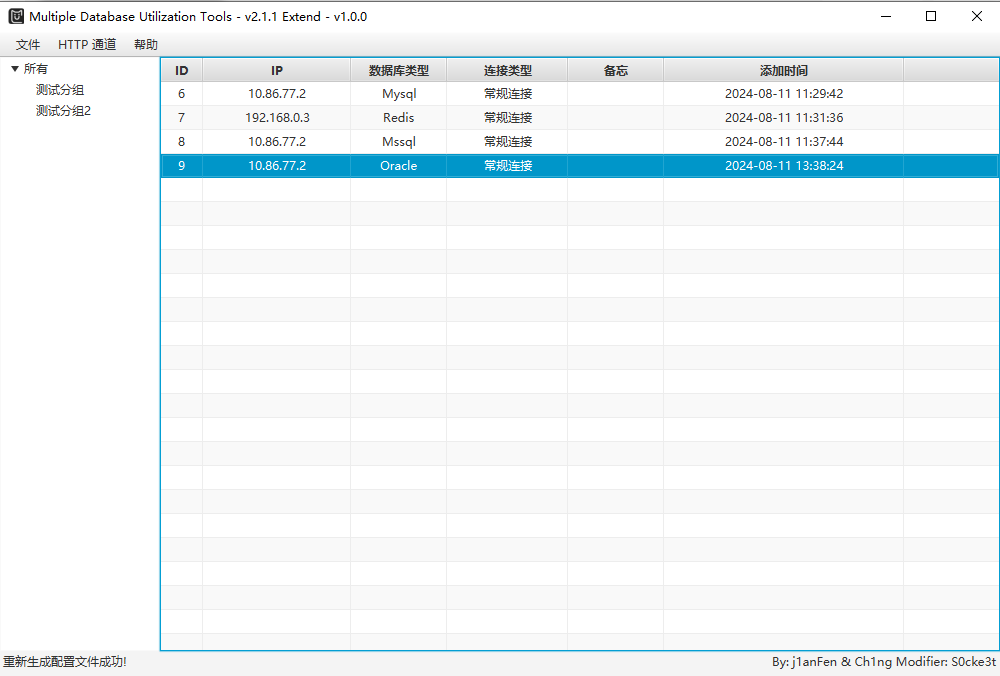Image resolution: width=1000 pixels, height=676 pixels.
Task: Open the HTTP 通道 menu
Action: [87, 45]
